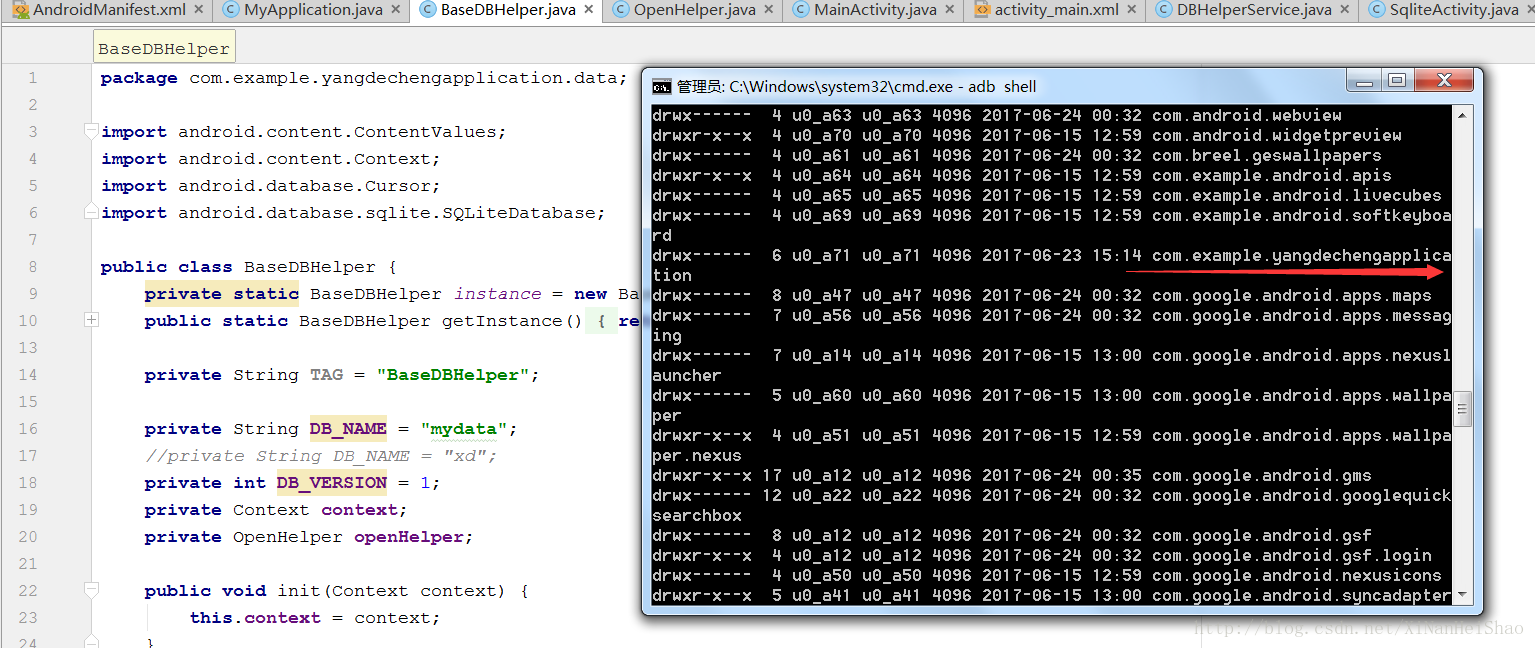
Task: Click the cmd window scrollbar down arrow
Action: [1463, 595]
